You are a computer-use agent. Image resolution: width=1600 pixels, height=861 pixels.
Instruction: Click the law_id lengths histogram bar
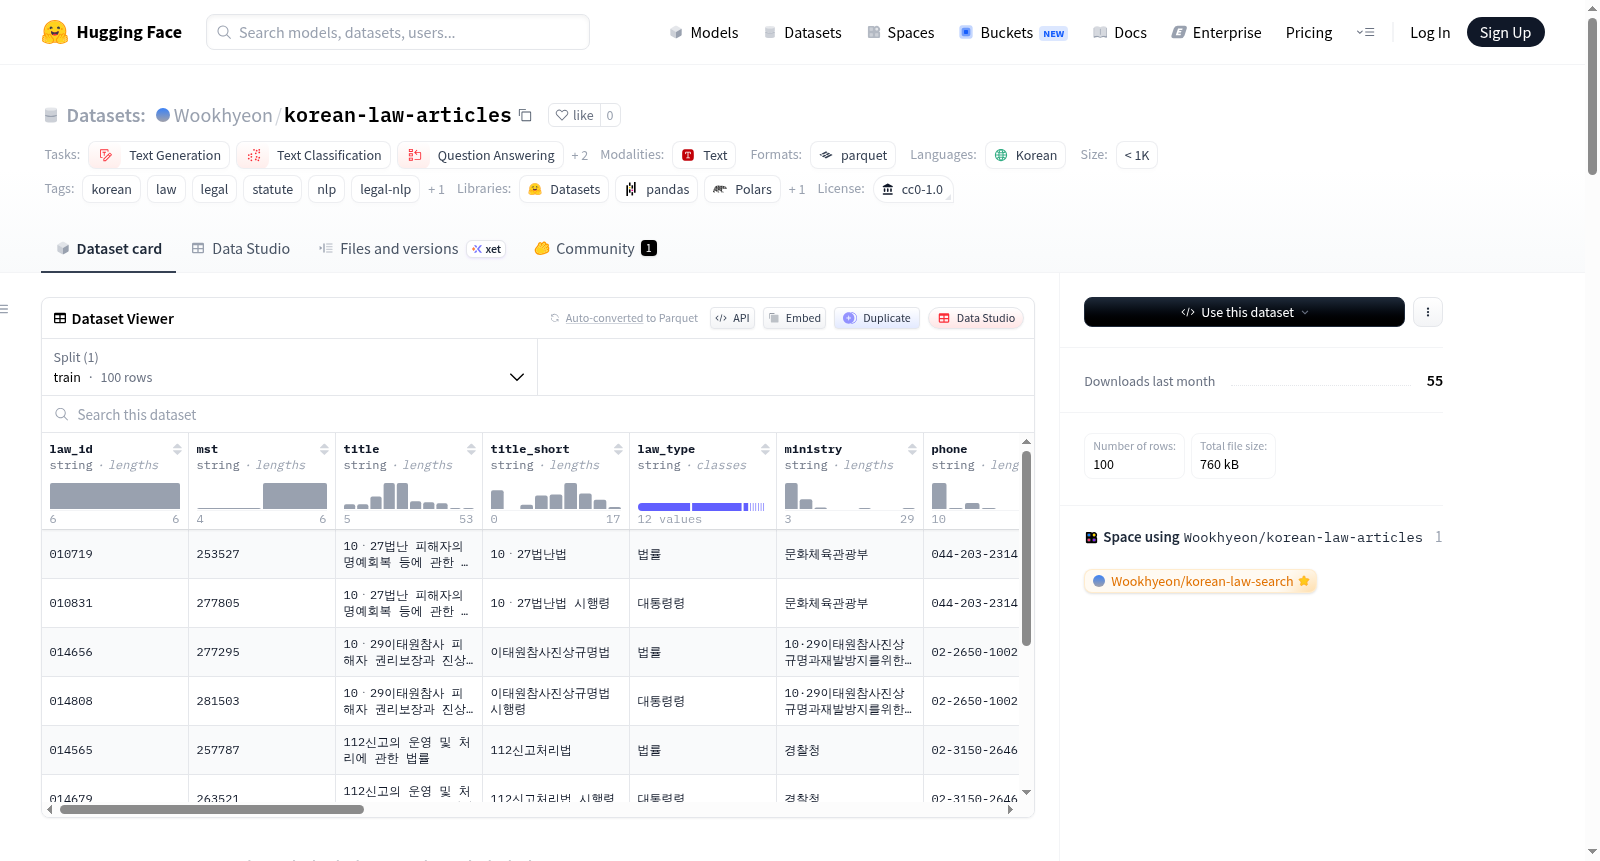[x=115, y=495]
